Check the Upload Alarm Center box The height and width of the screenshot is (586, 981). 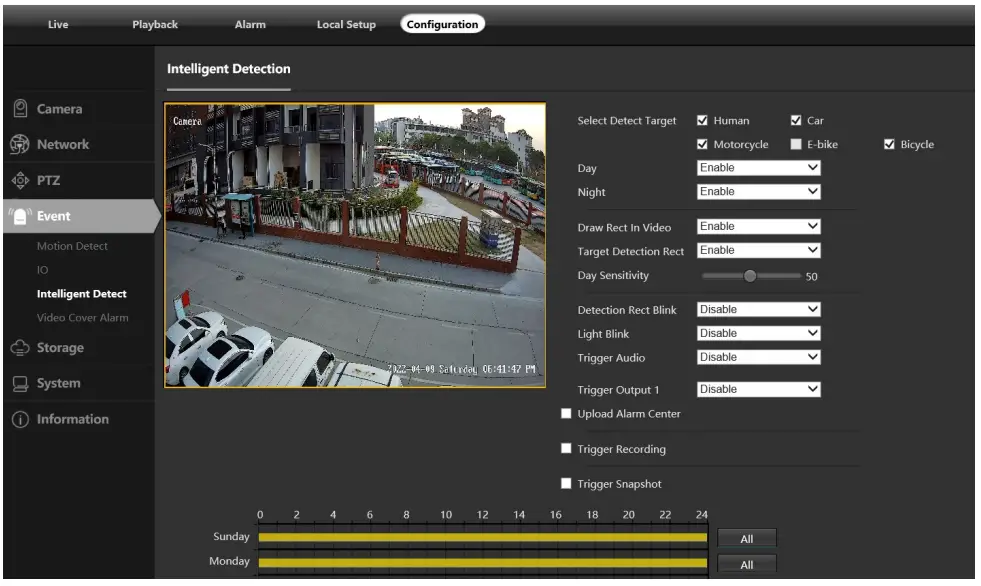(x=567, y=414)
